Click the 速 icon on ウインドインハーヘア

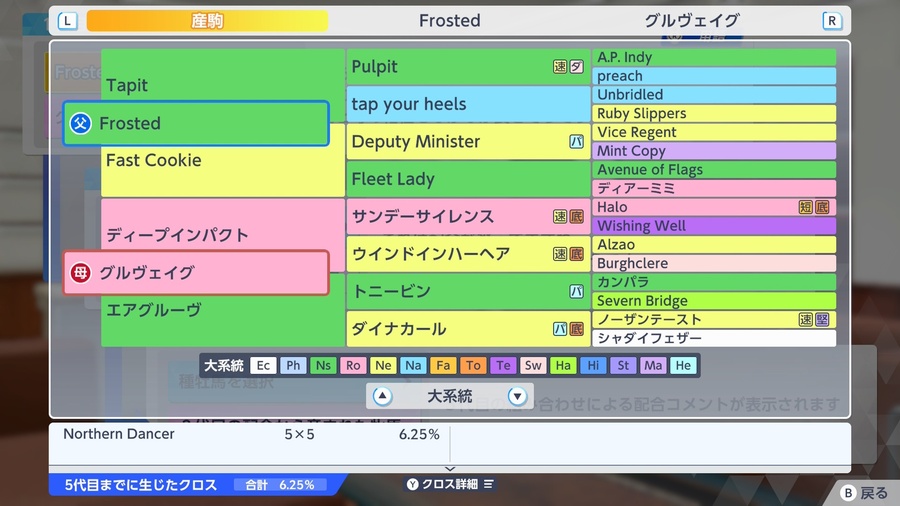coord(560,254)
